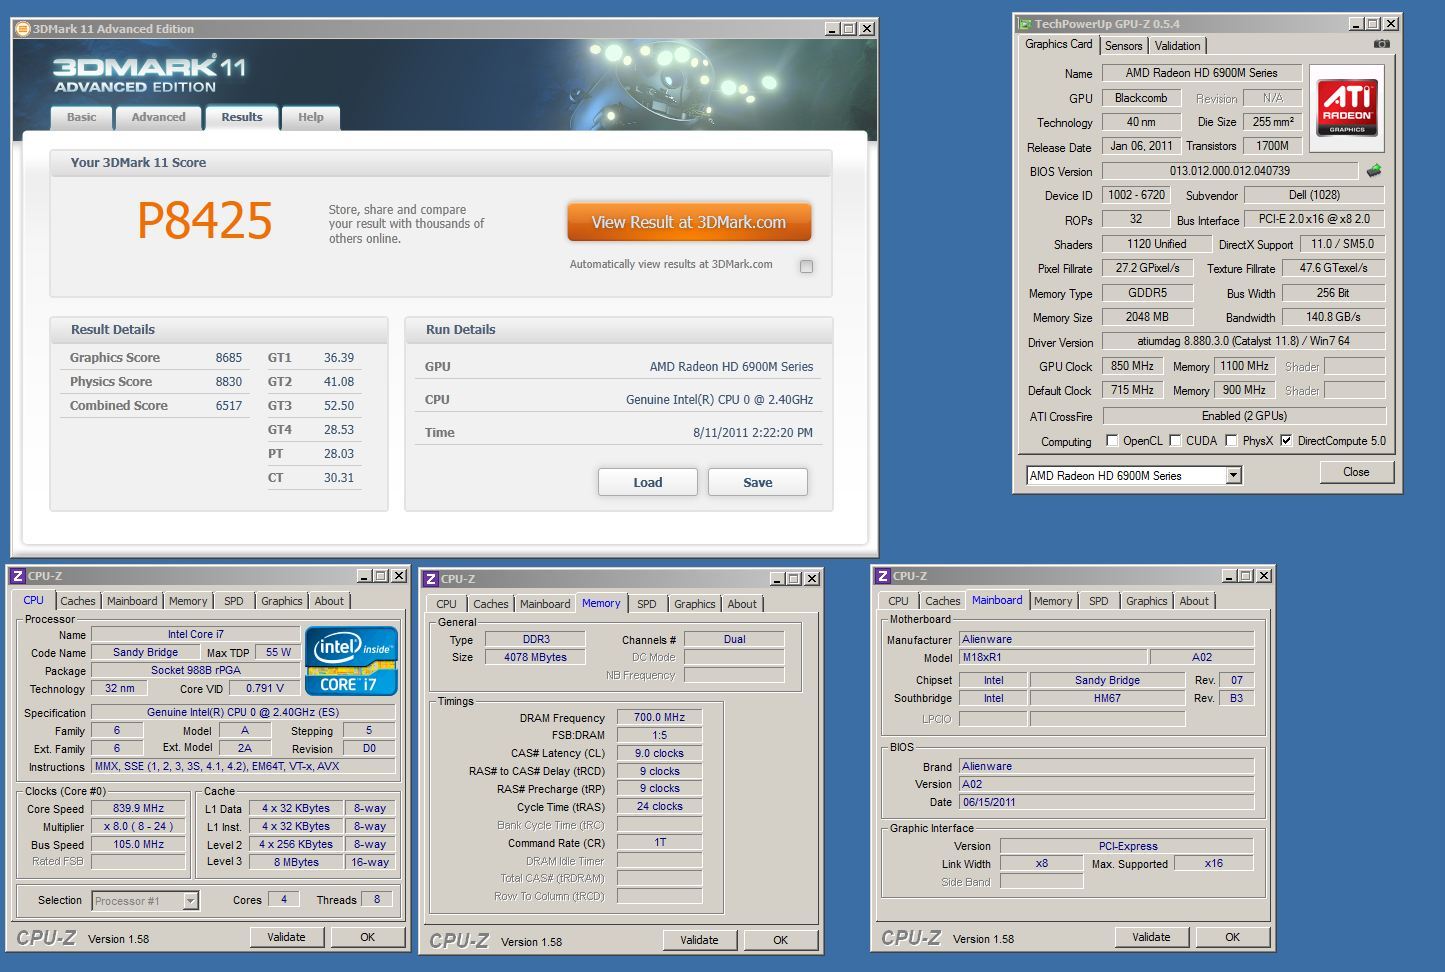Toggle the CUDA checkbox in GPU-Z
The image size is (1445, 972).
[x=1175, y=440]
